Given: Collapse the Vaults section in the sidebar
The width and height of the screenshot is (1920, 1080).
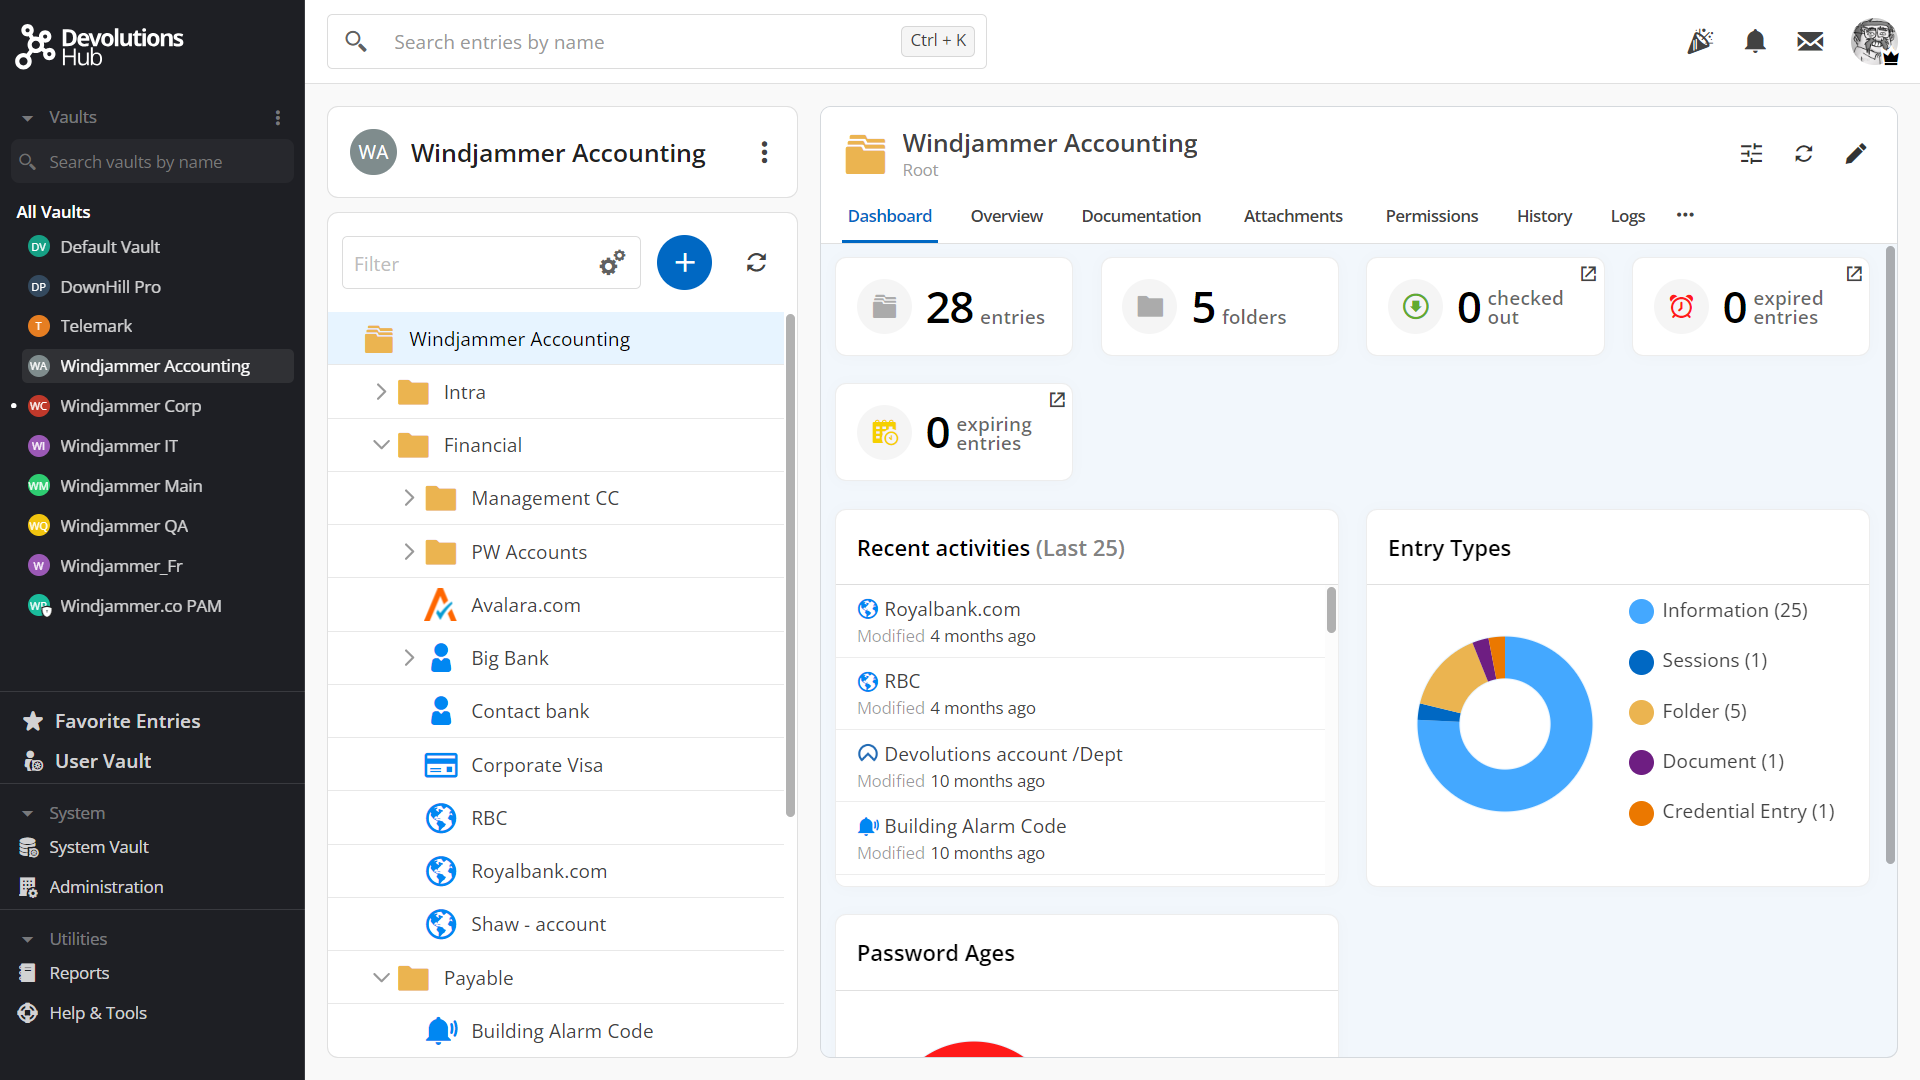Looking at the screenshot, I should point(28,118).
